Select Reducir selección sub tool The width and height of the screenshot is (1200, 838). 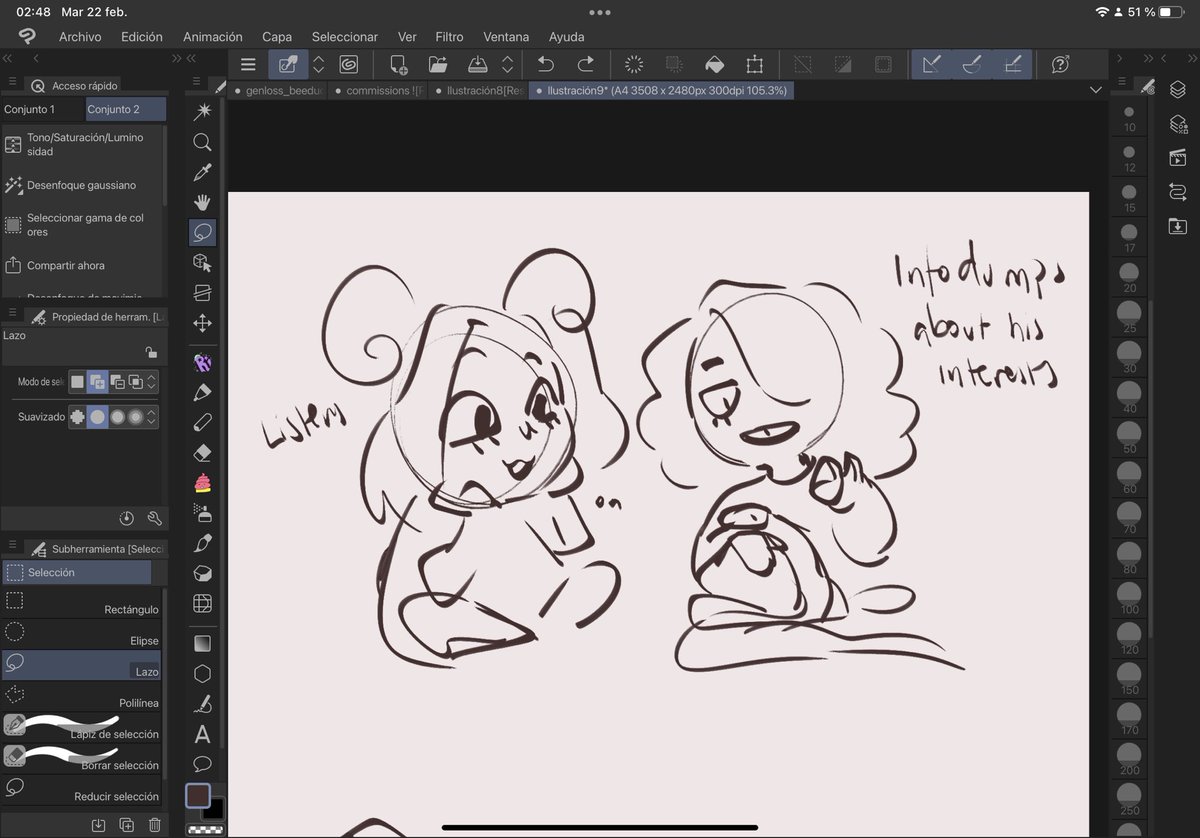click(x=82, y=789)
